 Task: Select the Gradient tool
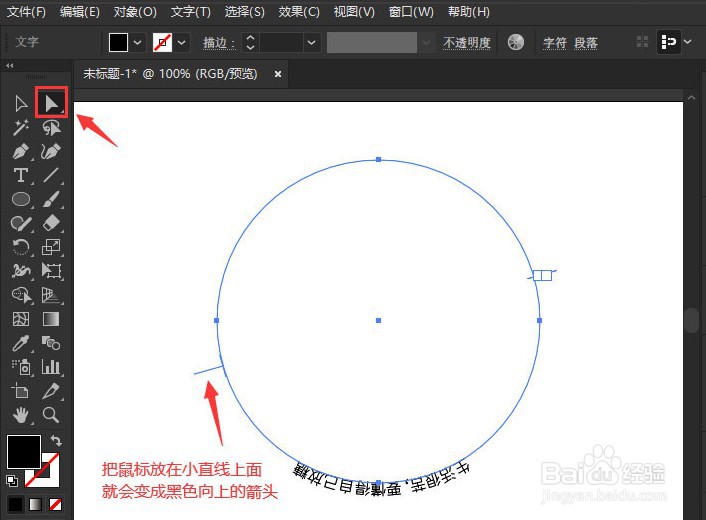[51, 319]
